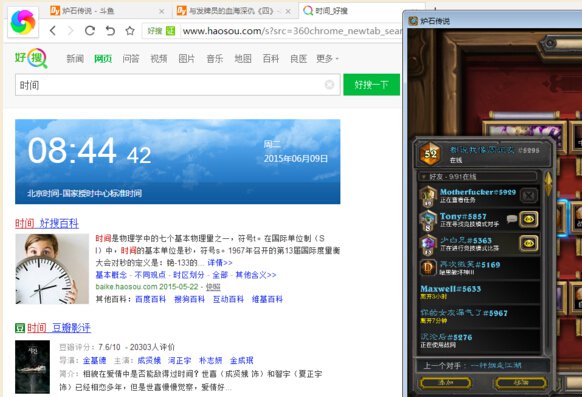Click the X button beside Motherfucker#5929
Image resolution: width=582 pixels, height=397 pixels.
(529, 195)
